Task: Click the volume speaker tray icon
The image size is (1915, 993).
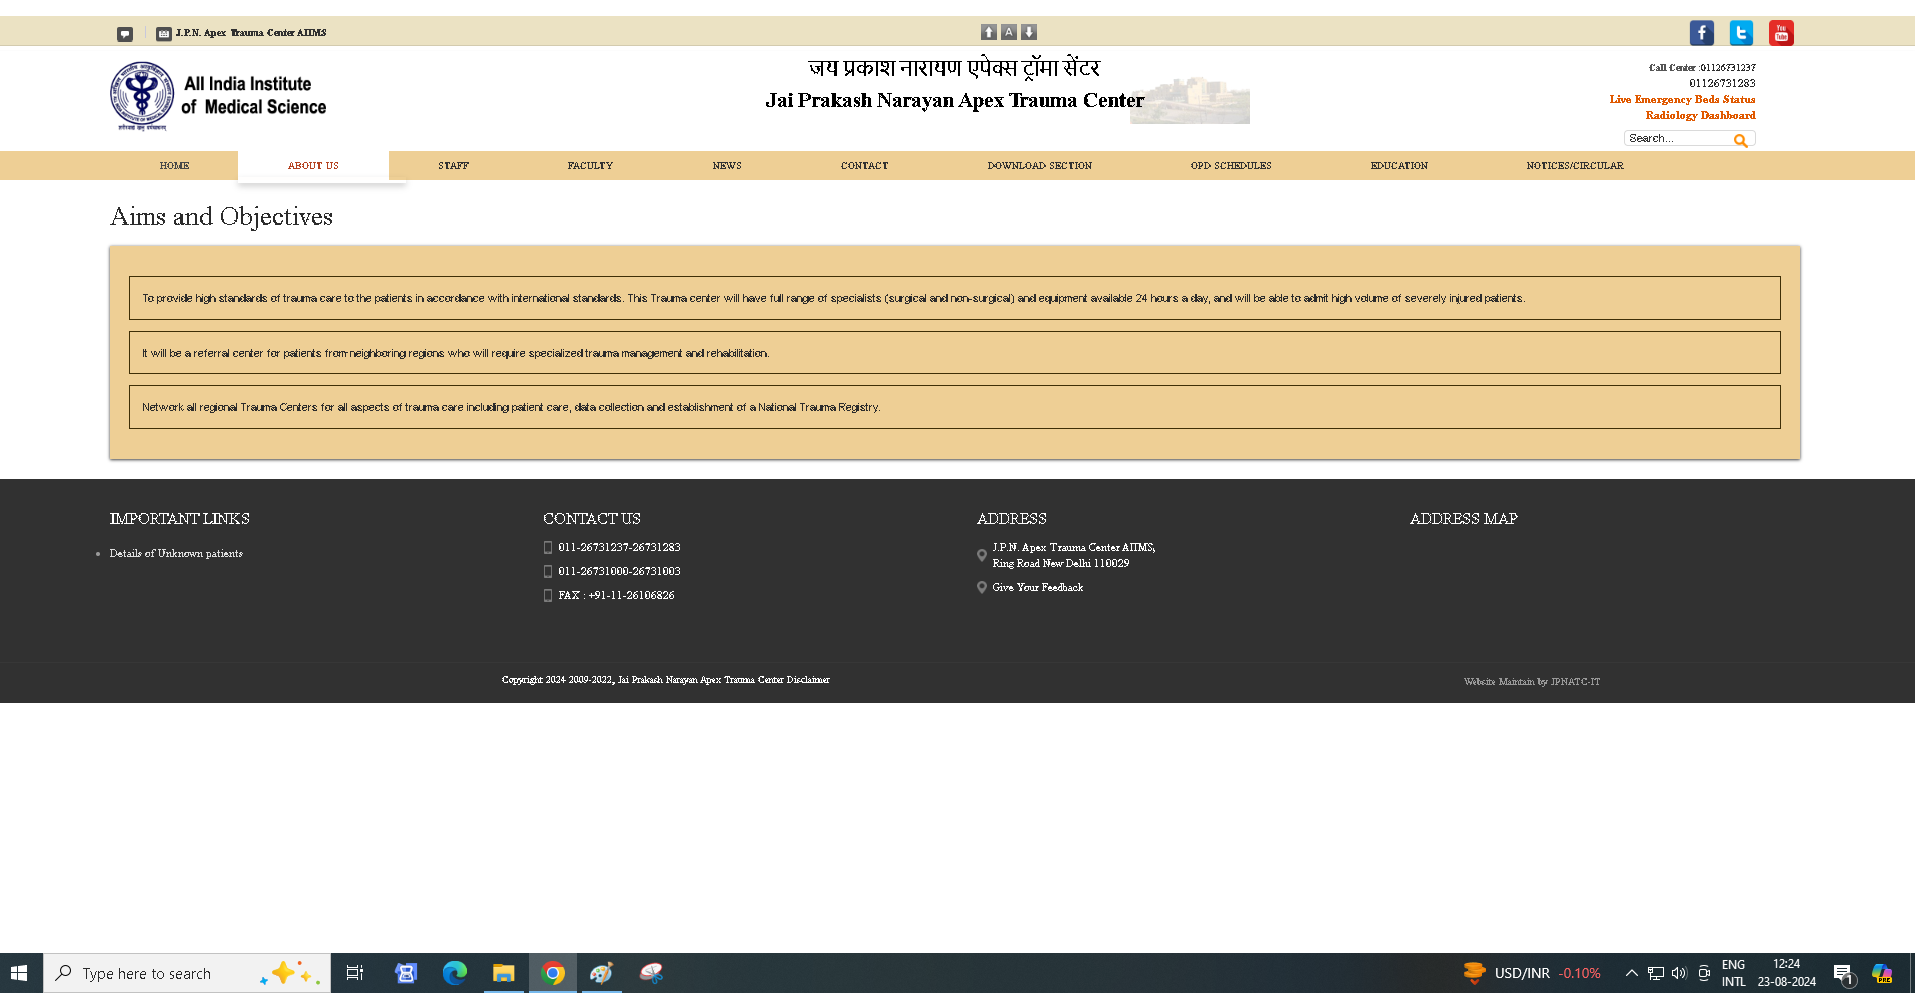Action: 1679,973
